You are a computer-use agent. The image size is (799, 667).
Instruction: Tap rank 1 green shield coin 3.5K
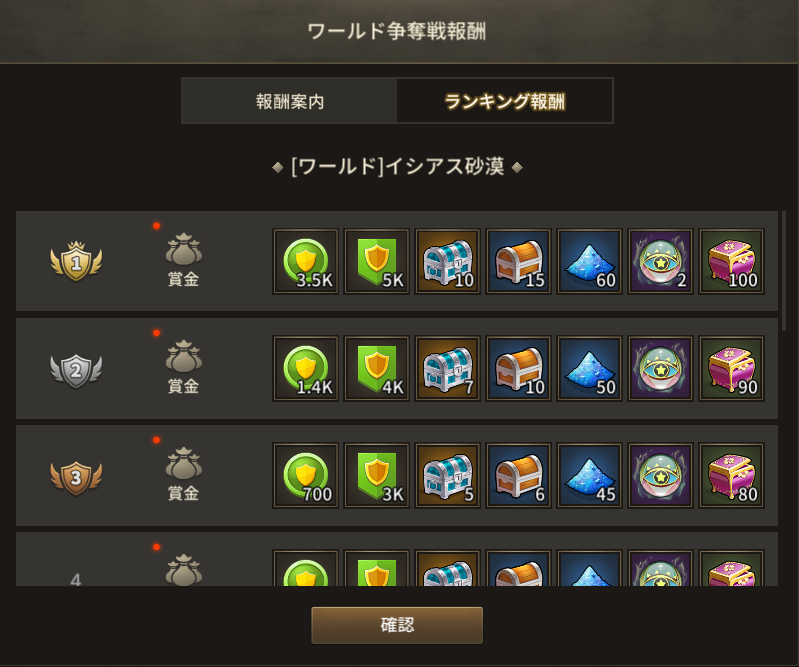[306, 261]
